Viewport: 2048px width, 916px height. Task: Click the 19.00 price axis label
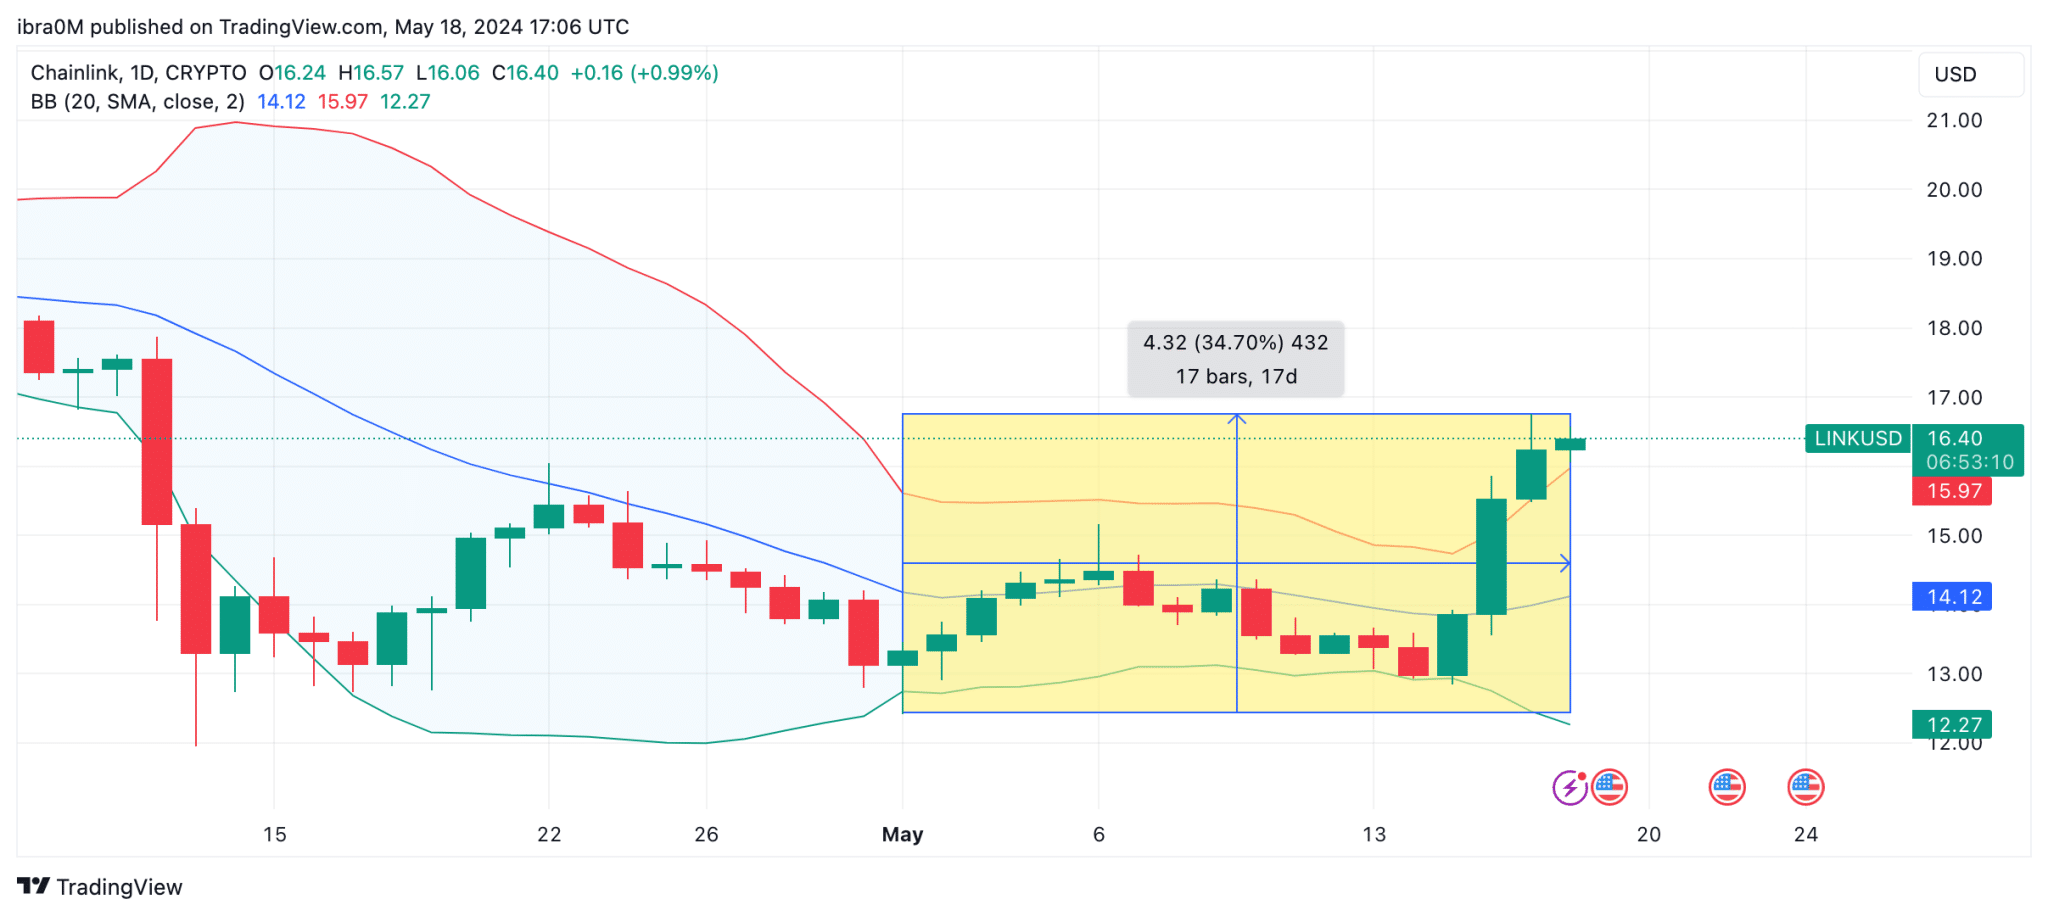[x=1954, y=259]
